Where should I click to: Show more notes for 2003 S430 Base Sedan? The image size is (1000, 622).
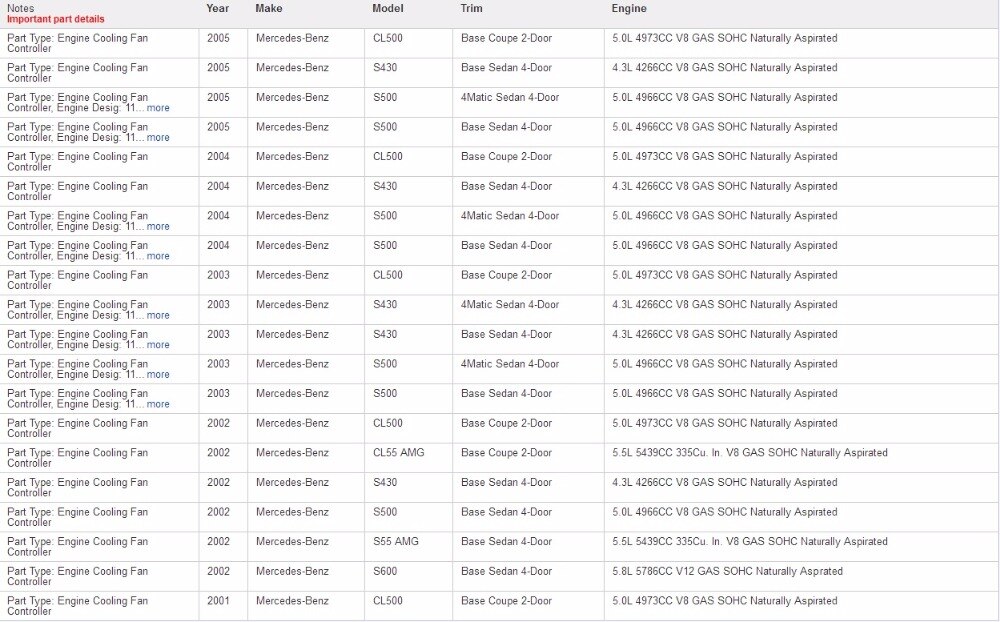(x=158, y=344)
